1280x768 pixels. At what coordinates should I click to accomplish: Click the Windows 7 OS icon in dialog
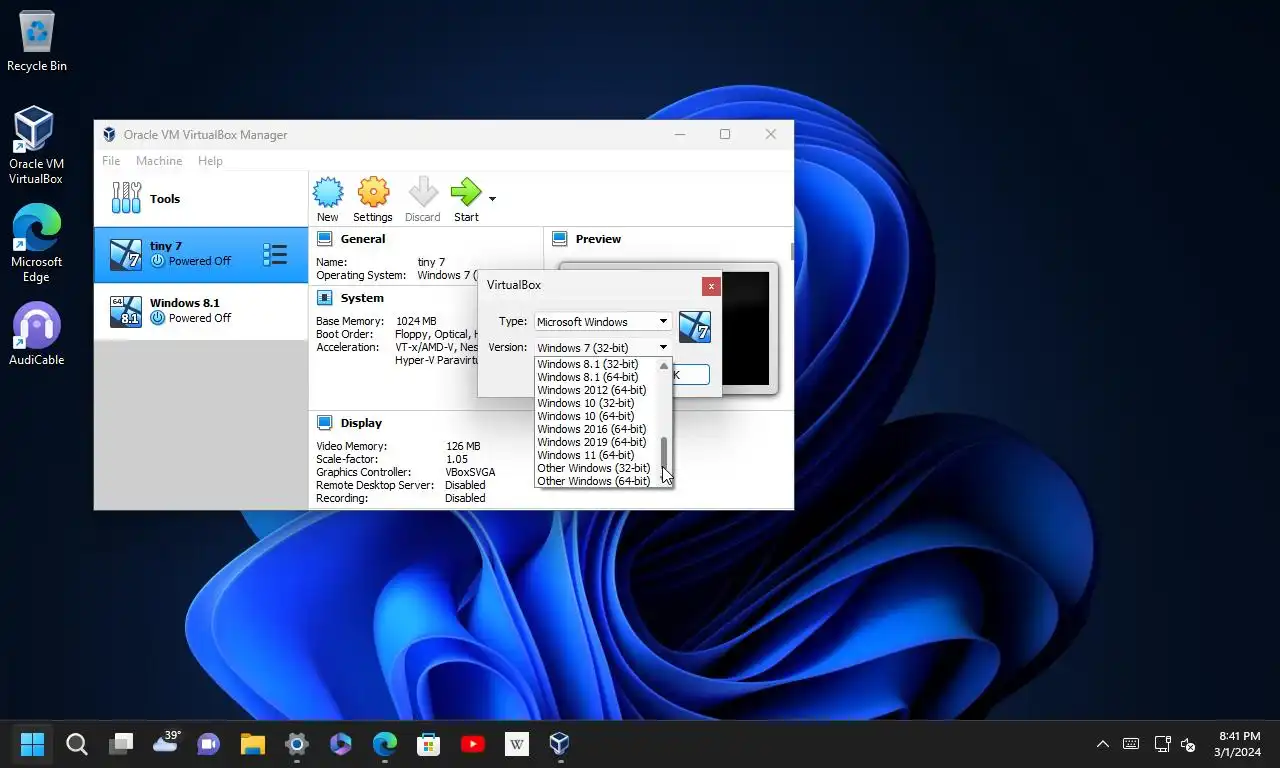click(695, 327)
